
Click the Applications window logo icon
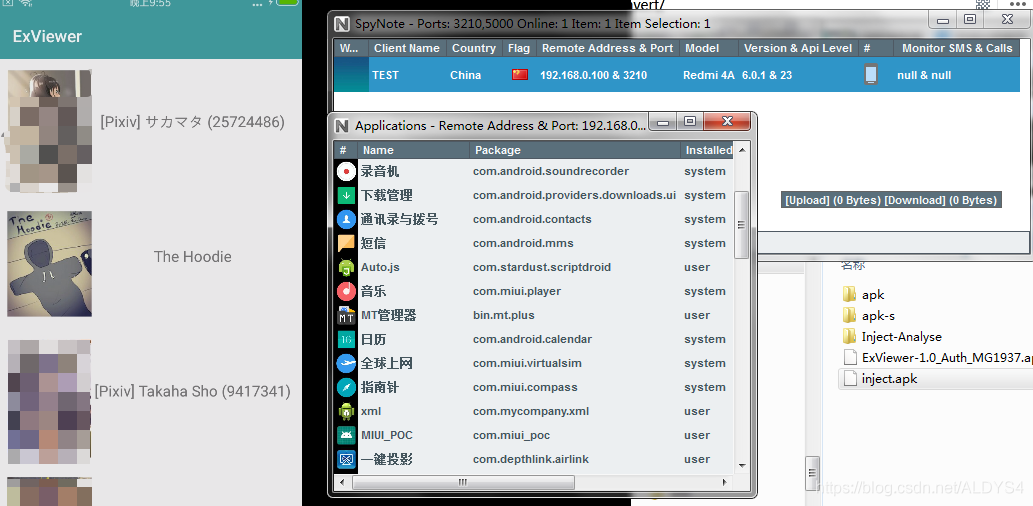pyautogui.click(x=341, y=126)
